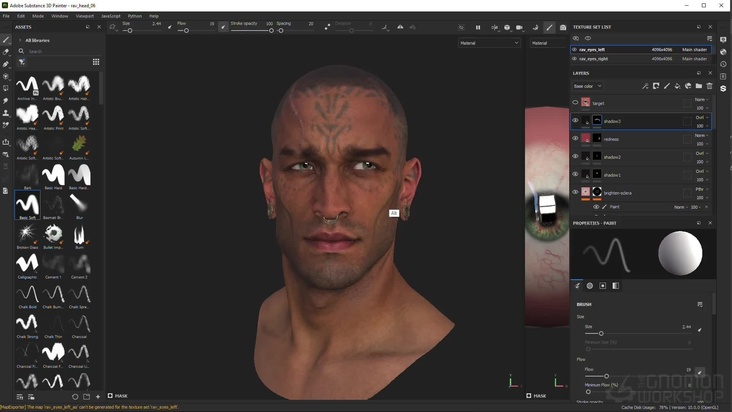Open blend mode dropdown of target layer
Viewport: 732px width, 412px height.
click(701, 99)
